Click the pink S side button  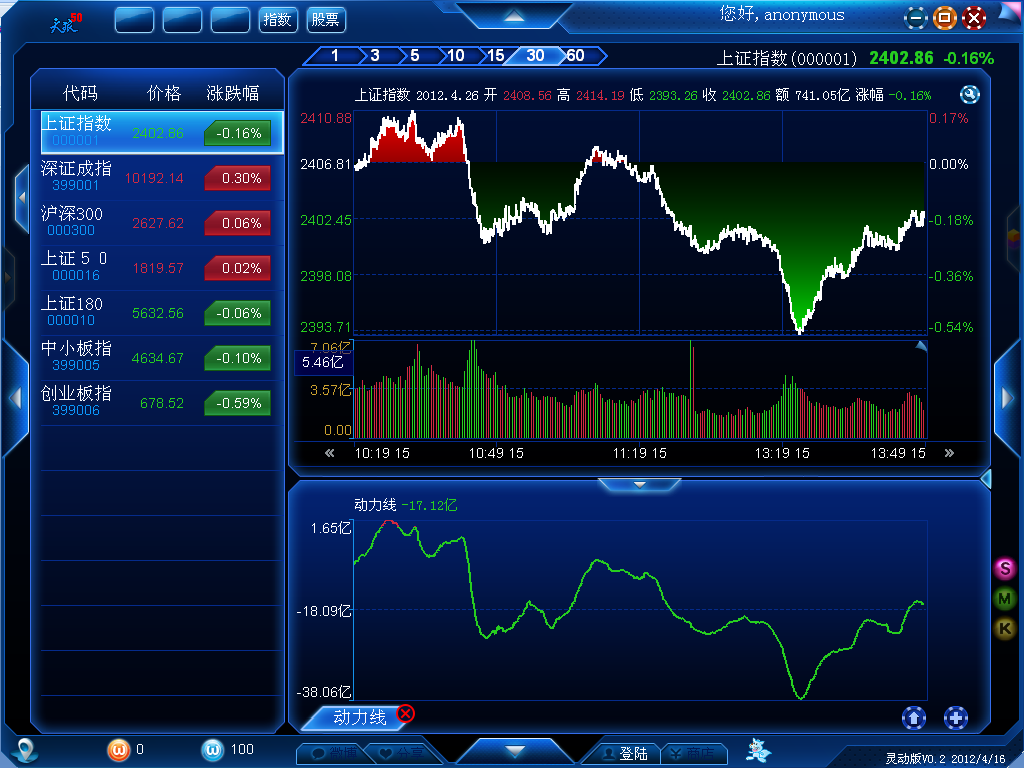coord(1005,568)
